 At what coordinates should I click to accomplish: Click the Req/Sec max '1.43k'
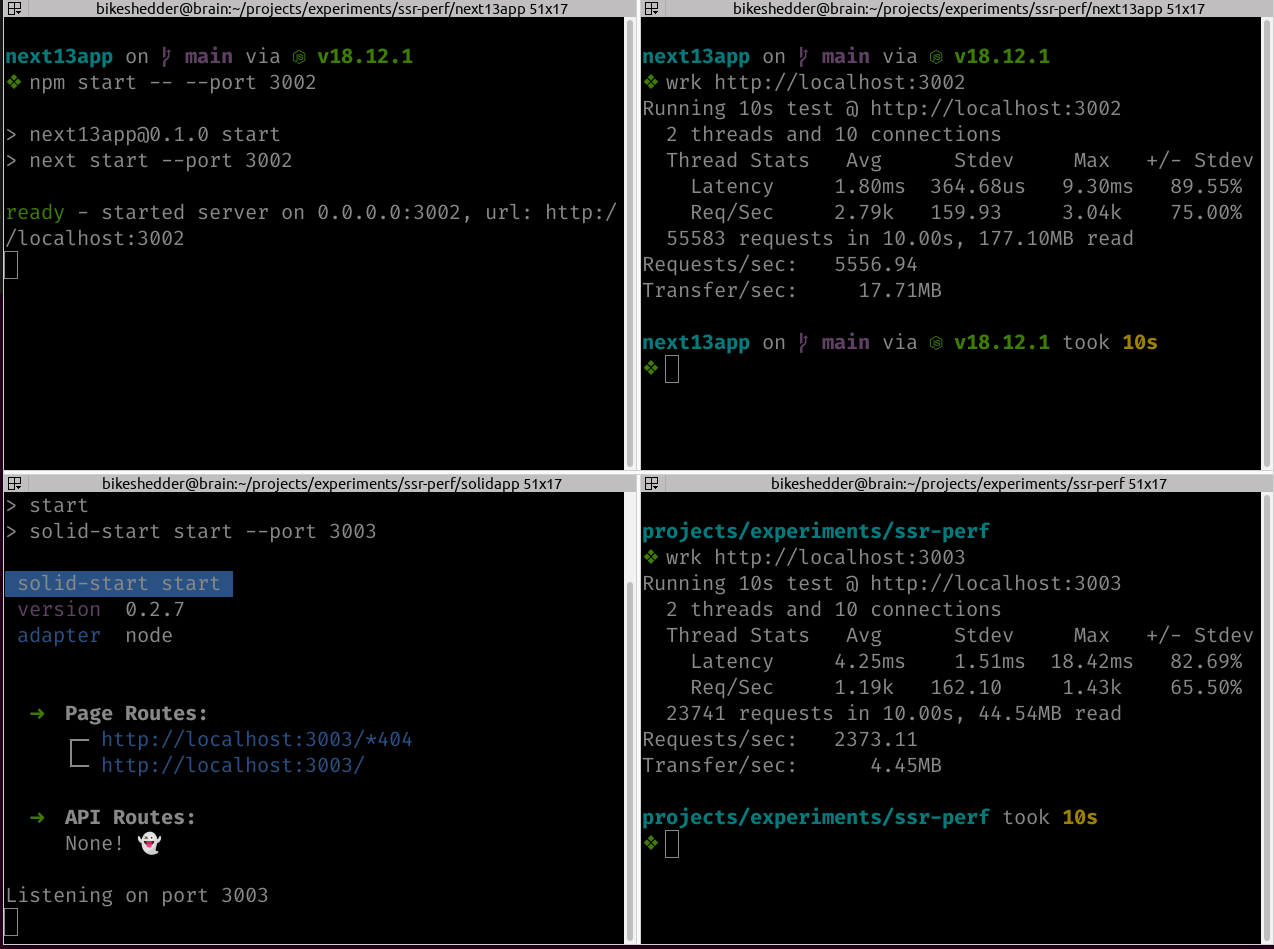1092,688
